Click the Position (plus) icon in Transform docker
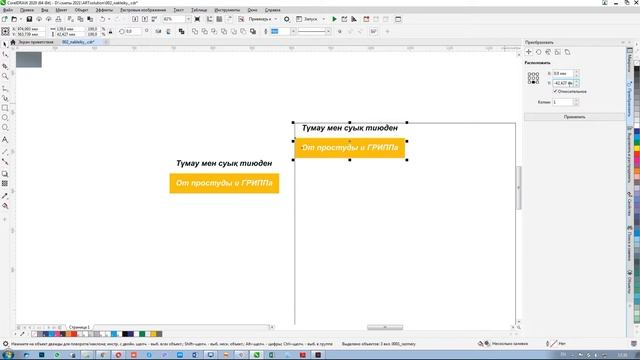Image resolution: width=640 pixels, height=360 pixels. [529, 52]
